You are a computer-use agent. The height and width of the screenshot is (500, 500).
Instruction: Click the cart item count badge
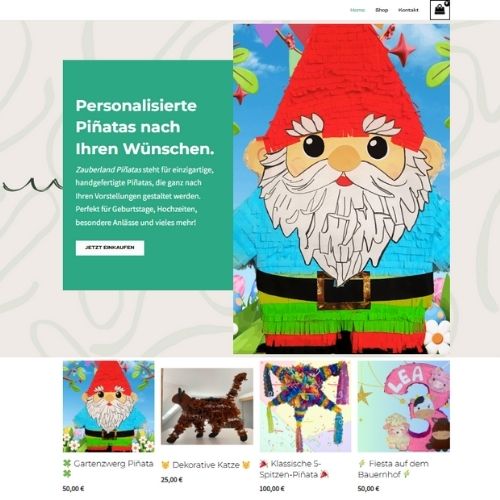pyautogui.click(x=447, y=3)
